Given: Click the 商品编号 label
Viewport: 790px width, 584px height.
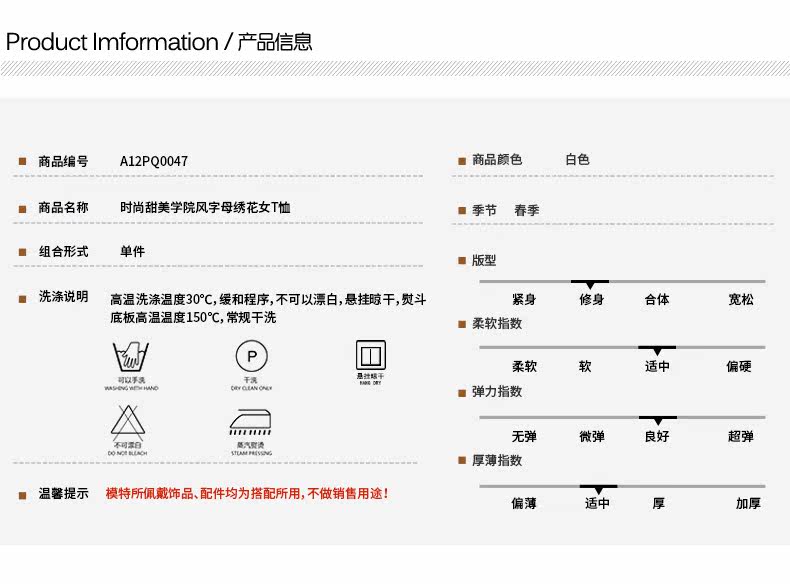Looking at the screenshot, I should (63, 161).
